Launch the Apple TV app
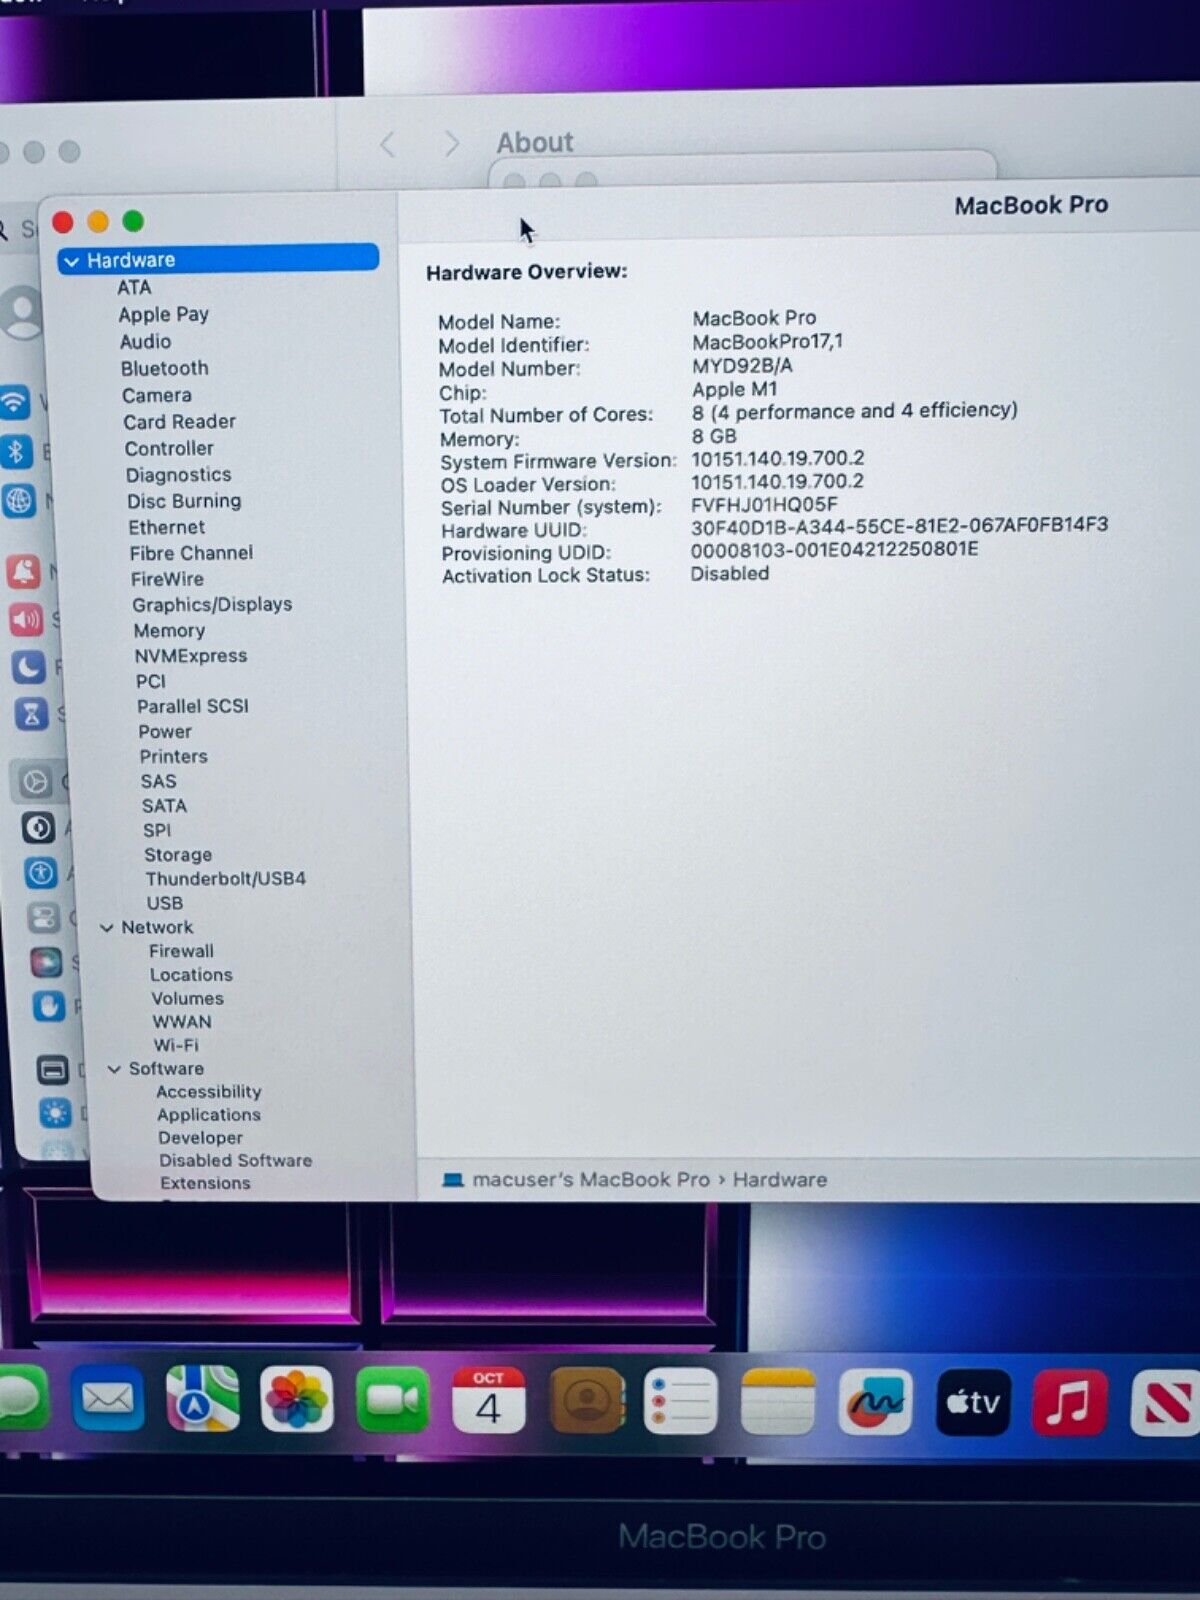Viewport: 1200px width, 1600px height. [x=973, y=1402]
